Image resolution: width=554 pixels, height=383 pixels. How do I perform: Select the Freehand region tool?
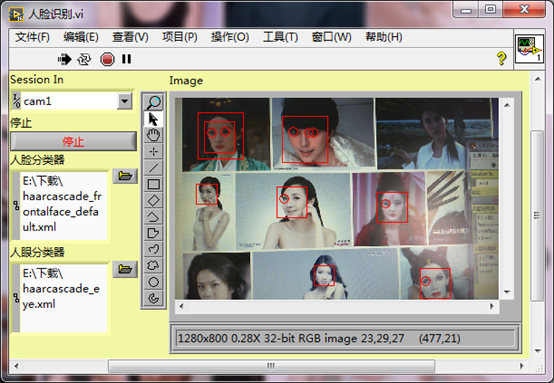[x=154, y=266]
